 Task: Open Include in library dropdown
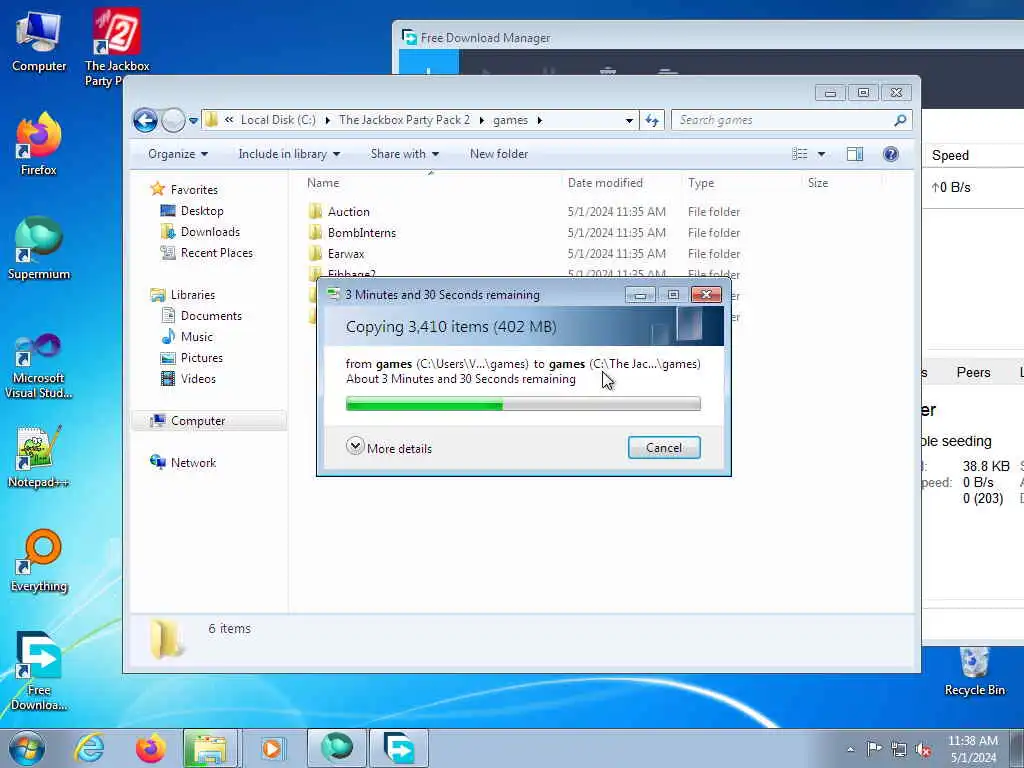coord(289,154)
